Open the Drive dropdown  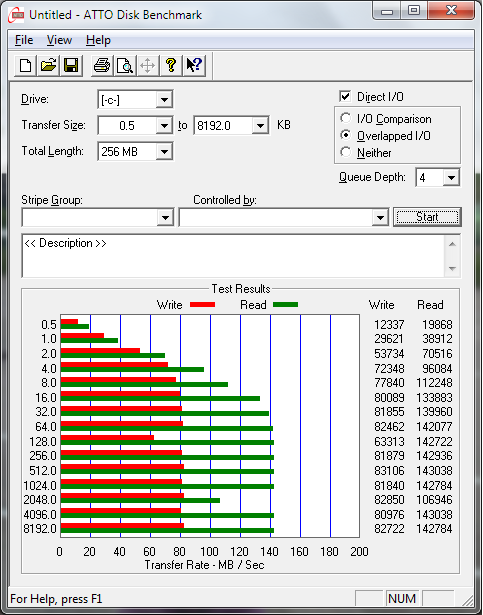click(x=164, y=100)
